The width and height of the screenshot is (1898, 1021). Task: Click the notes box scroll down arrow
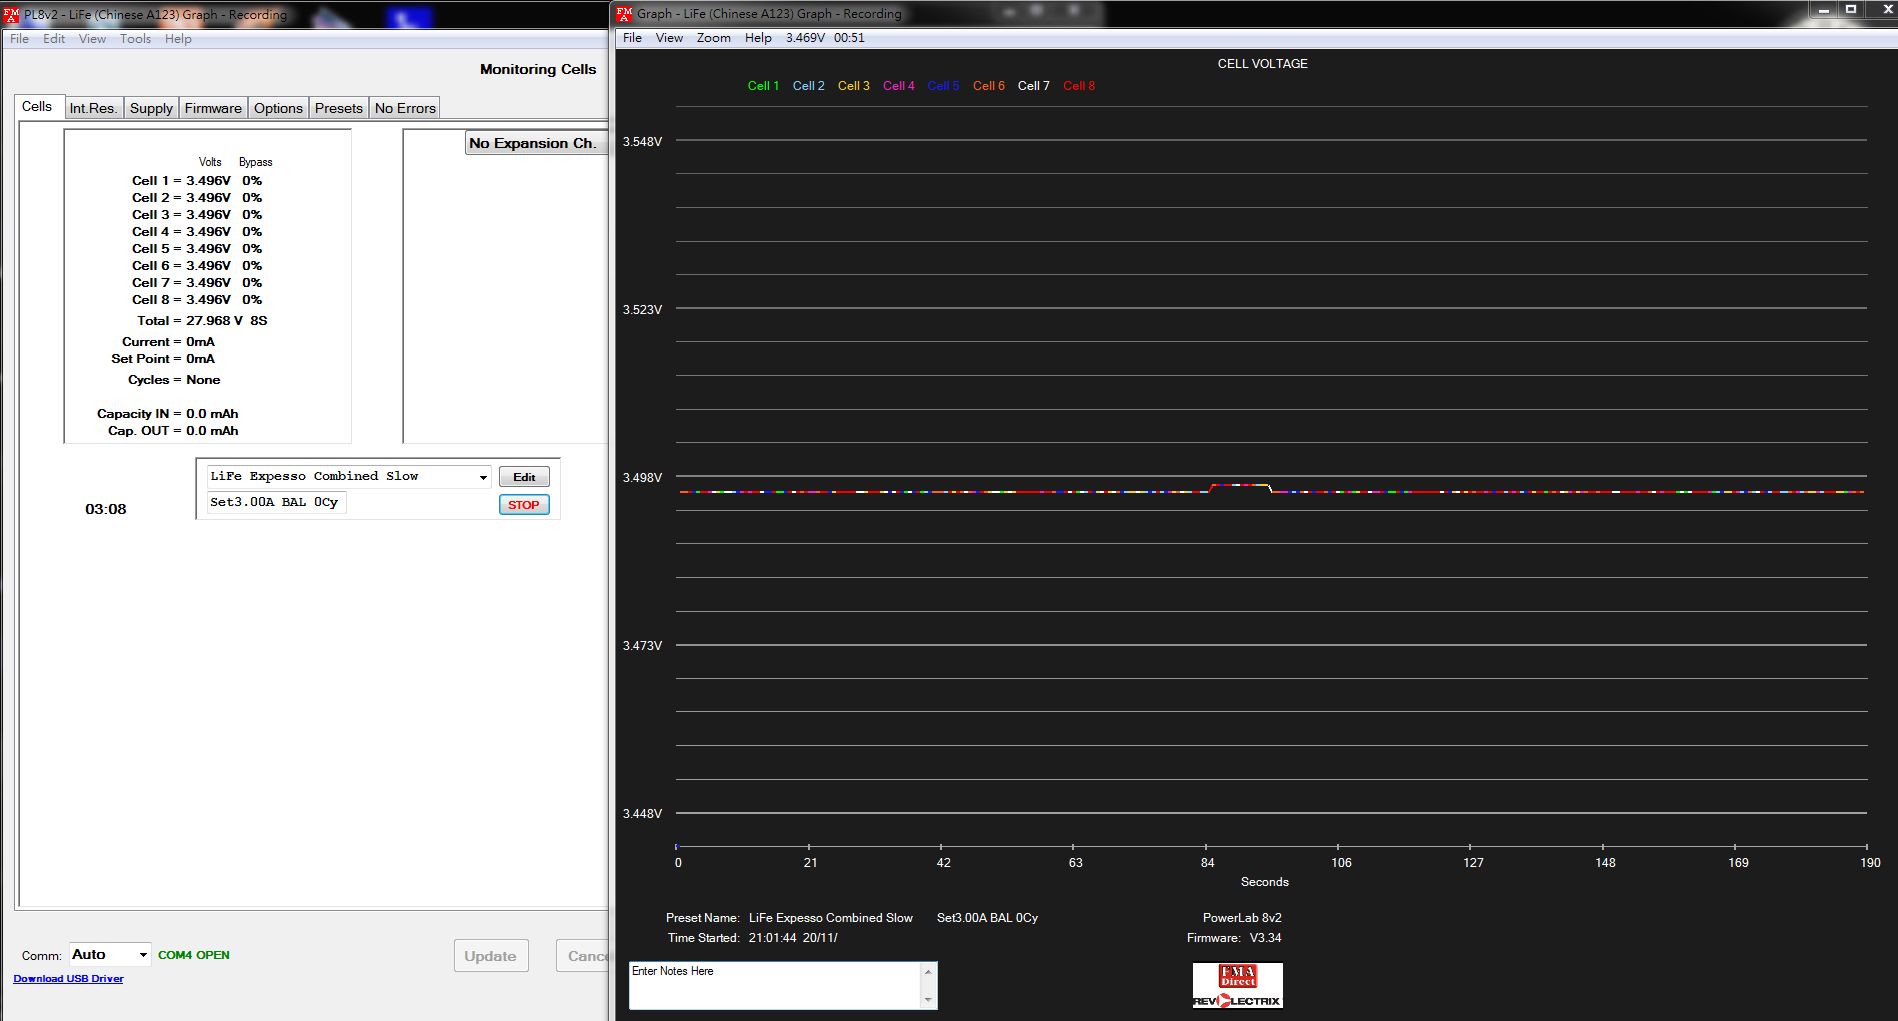[x=928, y=1000]
